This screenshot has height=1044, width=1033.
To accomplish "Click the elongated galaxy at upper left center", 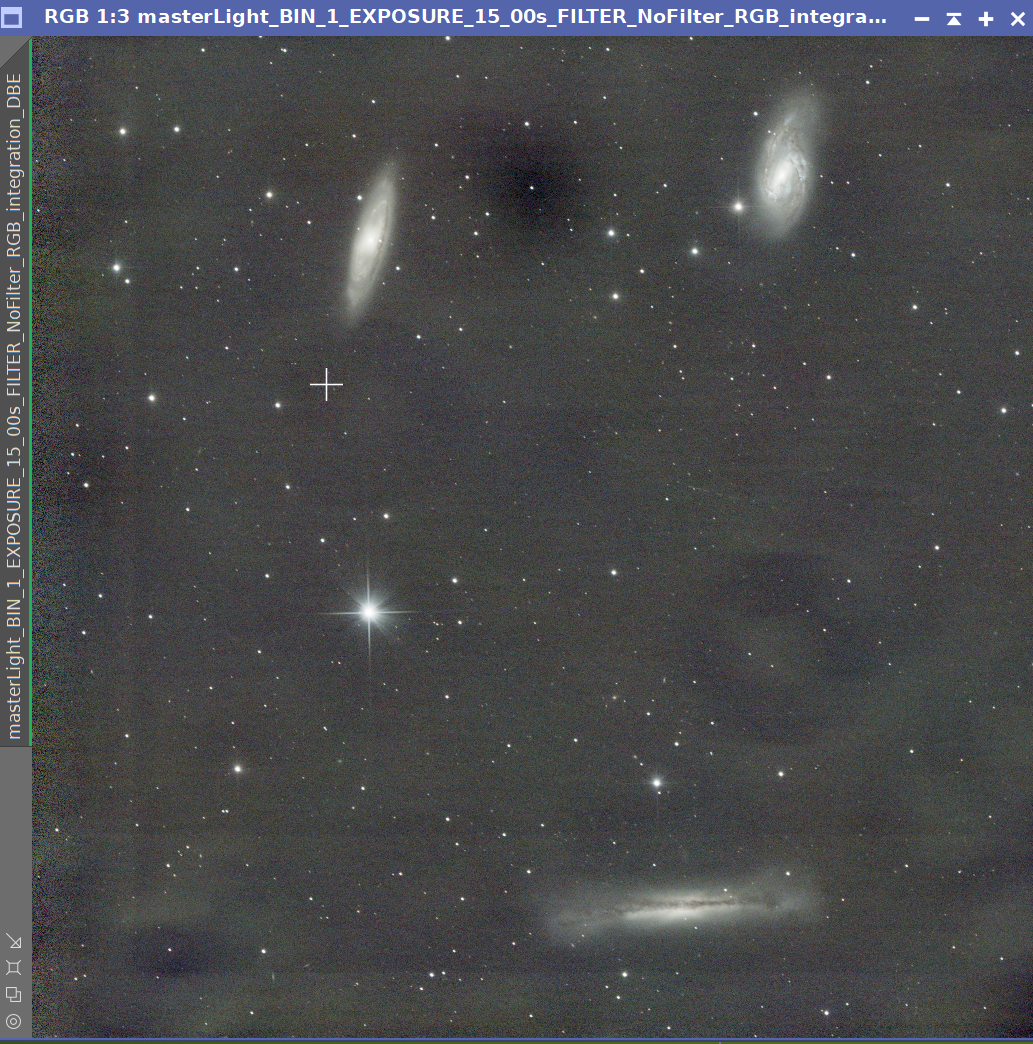I will click(370, 243).
